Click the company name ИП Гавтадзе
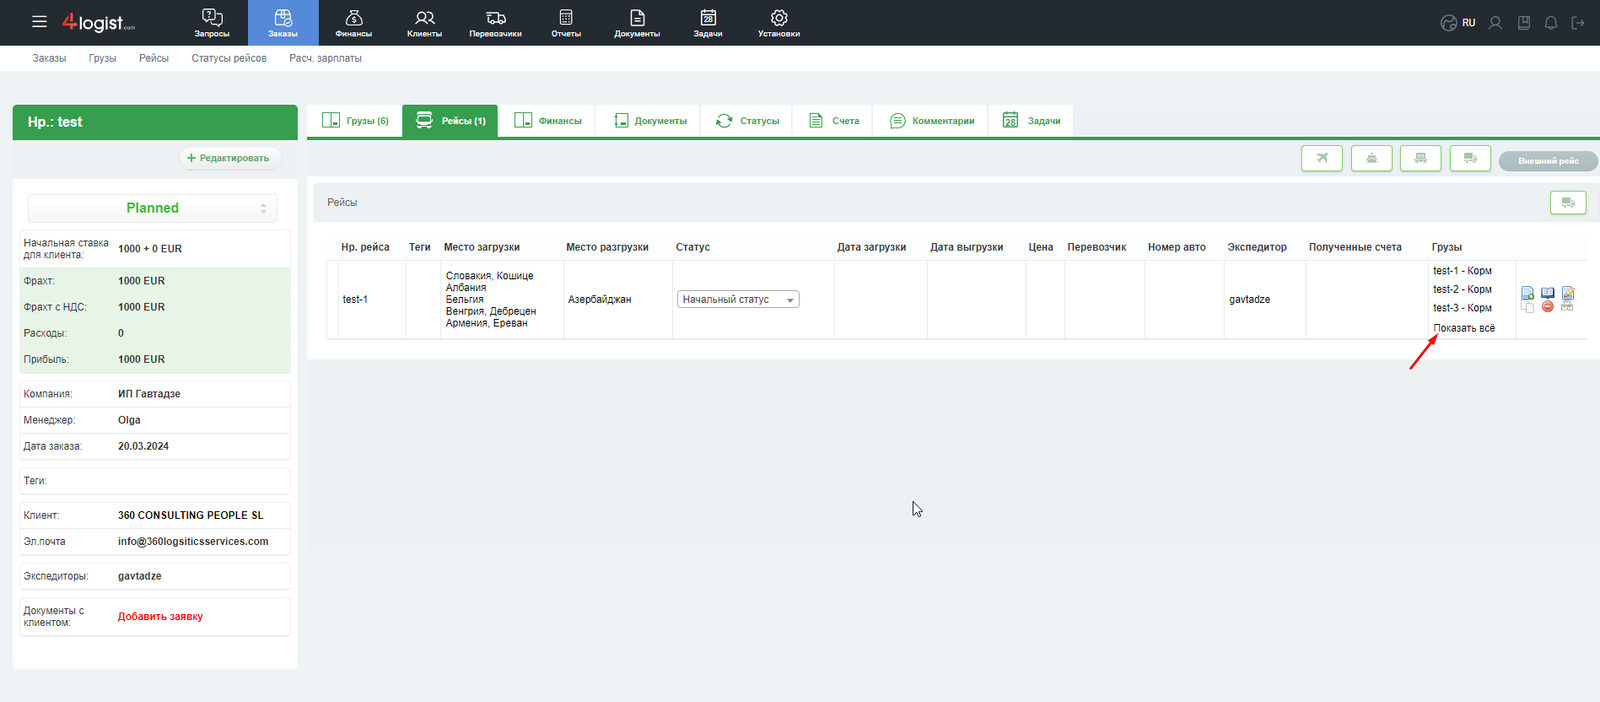The height and width of the screenshot is (702, 1600). pos(149,394)
